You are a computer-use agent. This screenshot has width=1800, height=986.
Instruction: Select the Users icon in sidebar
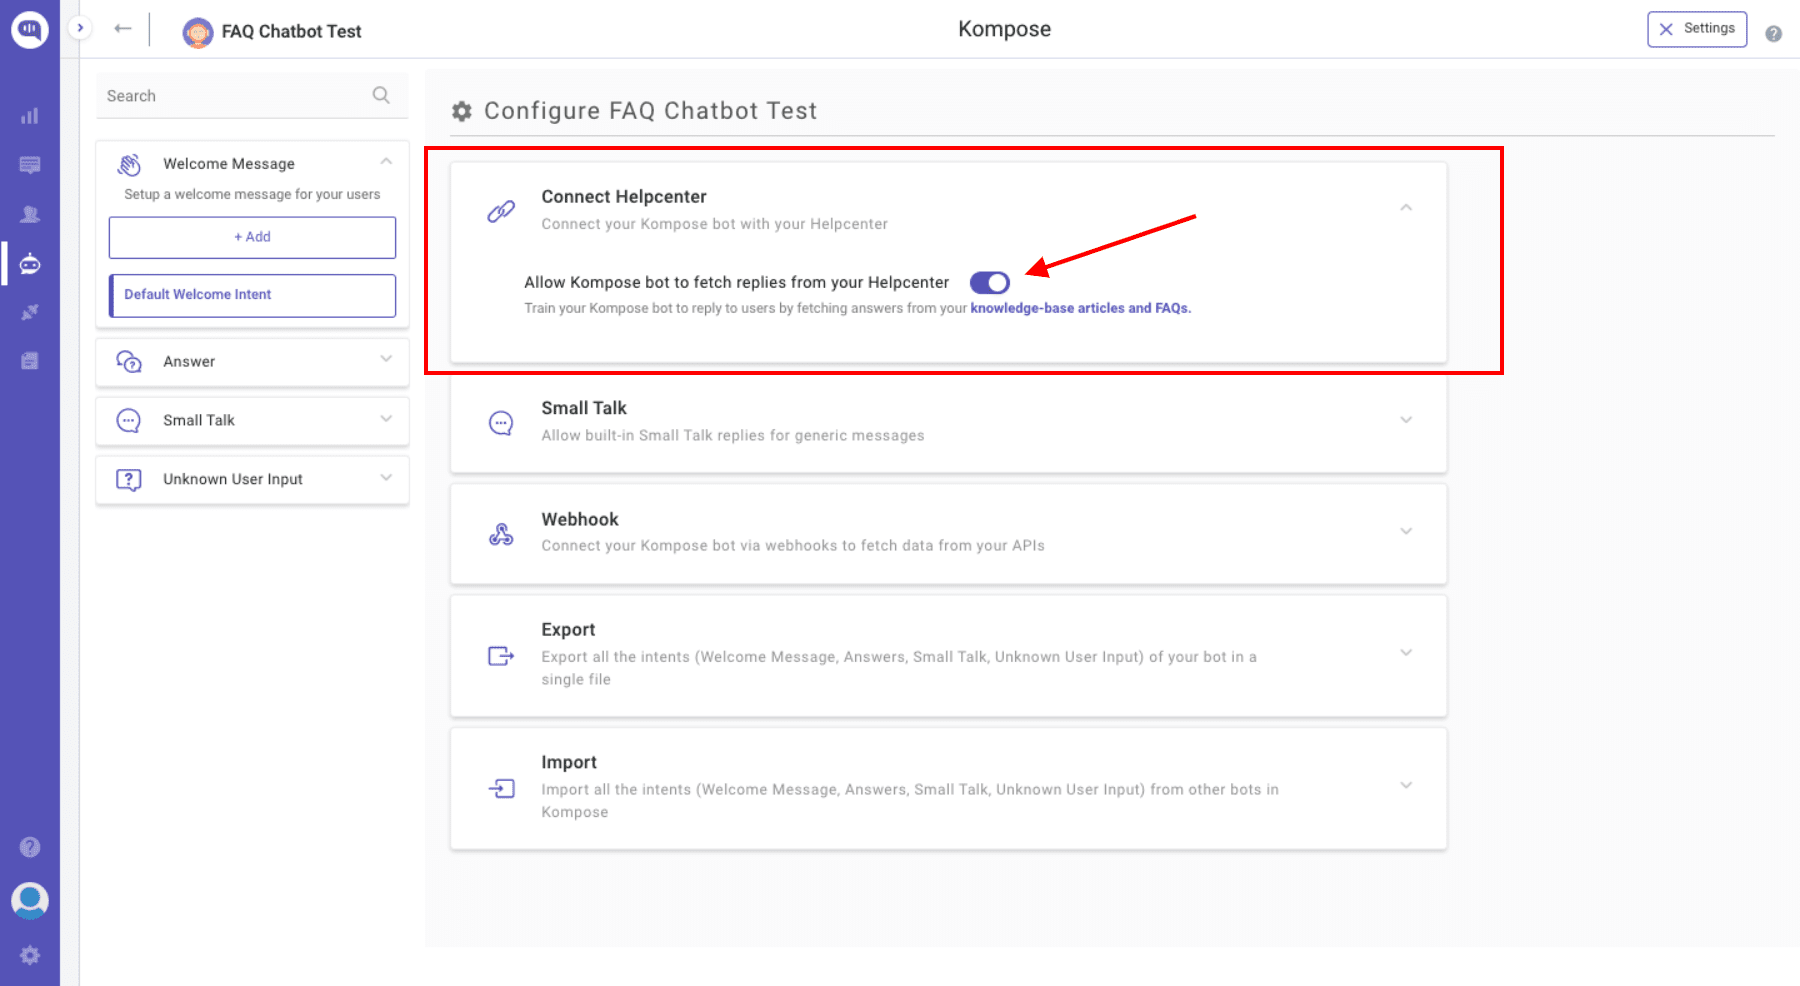coord(30,213)
